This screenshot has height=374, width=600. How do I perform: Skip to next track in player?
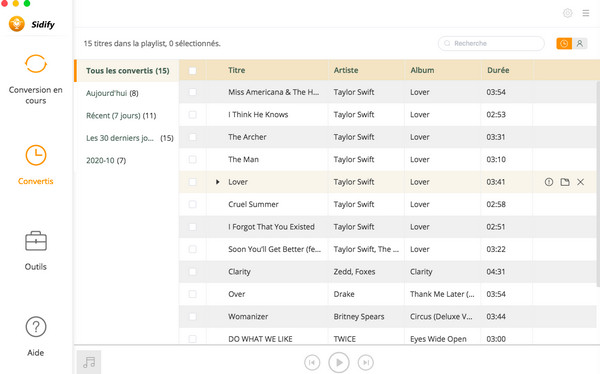click(x=366, y=362)
